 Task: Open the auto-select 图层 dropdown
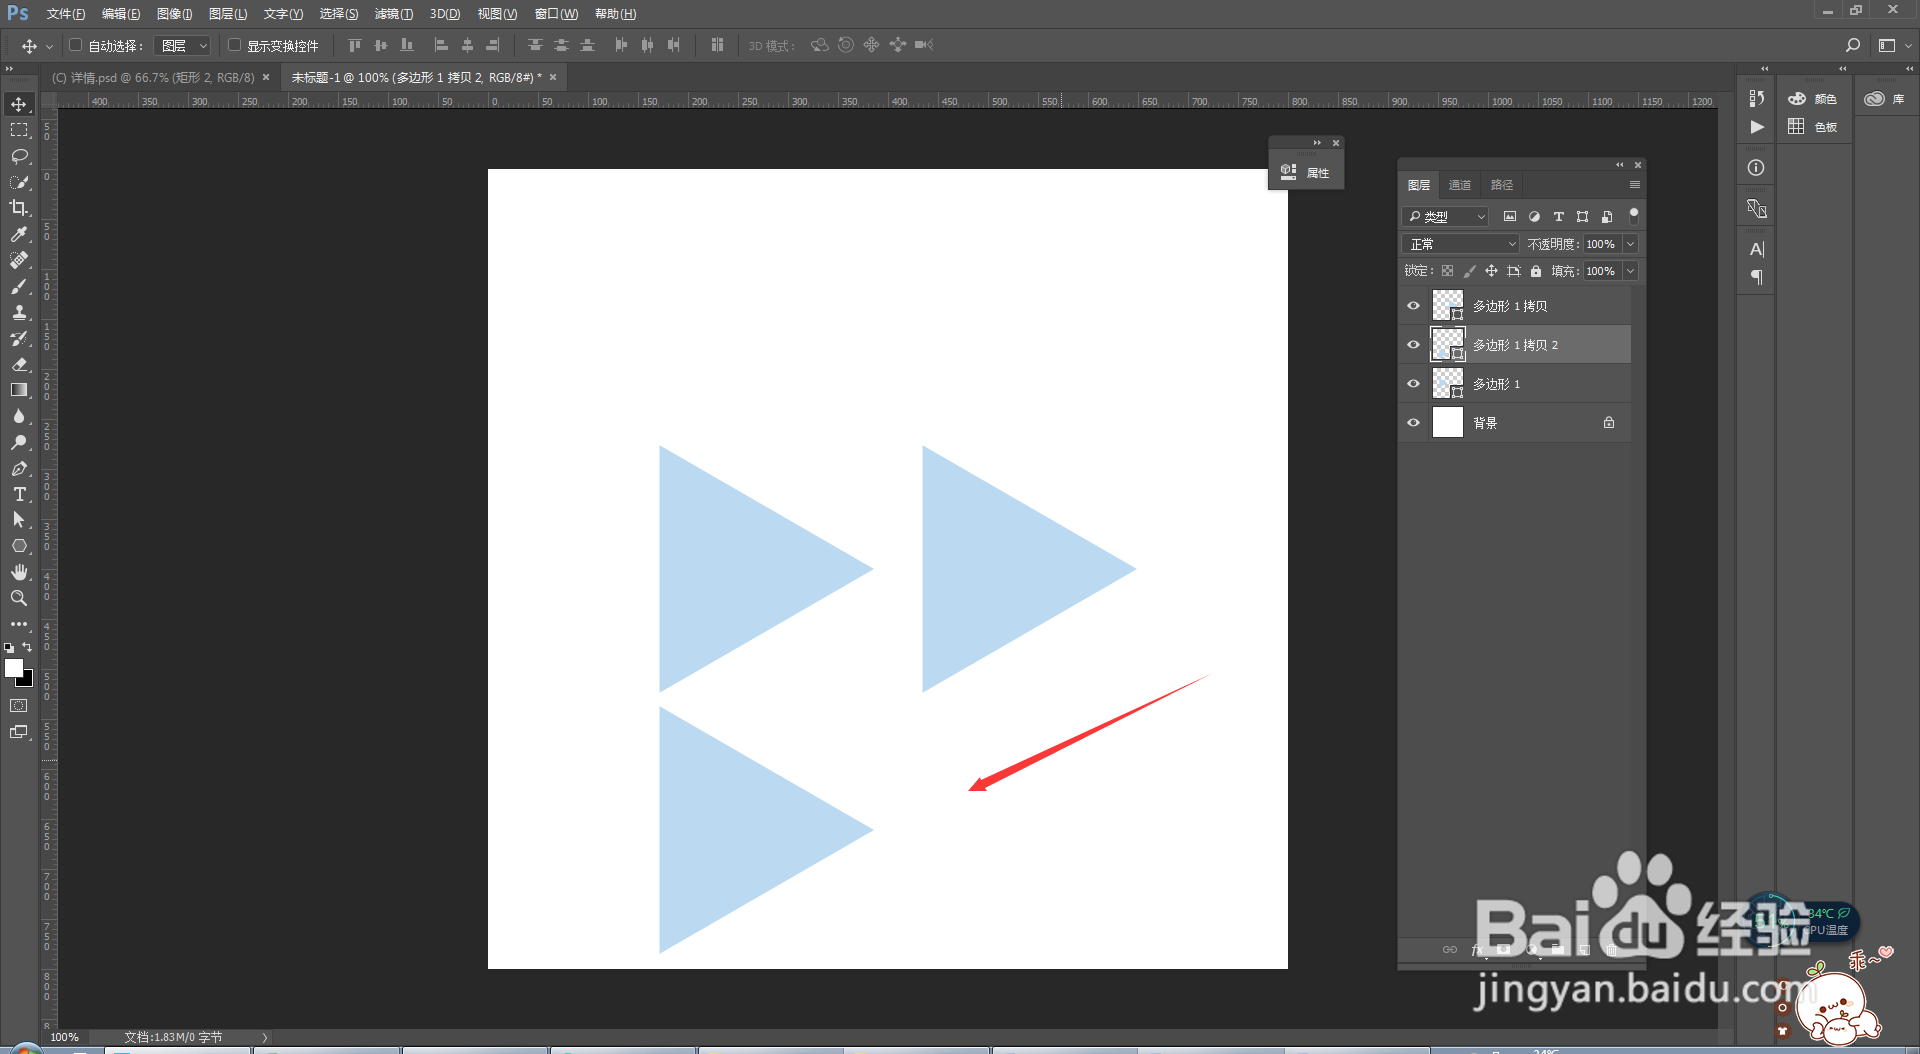pyautogui.click(x=182, y=46)
